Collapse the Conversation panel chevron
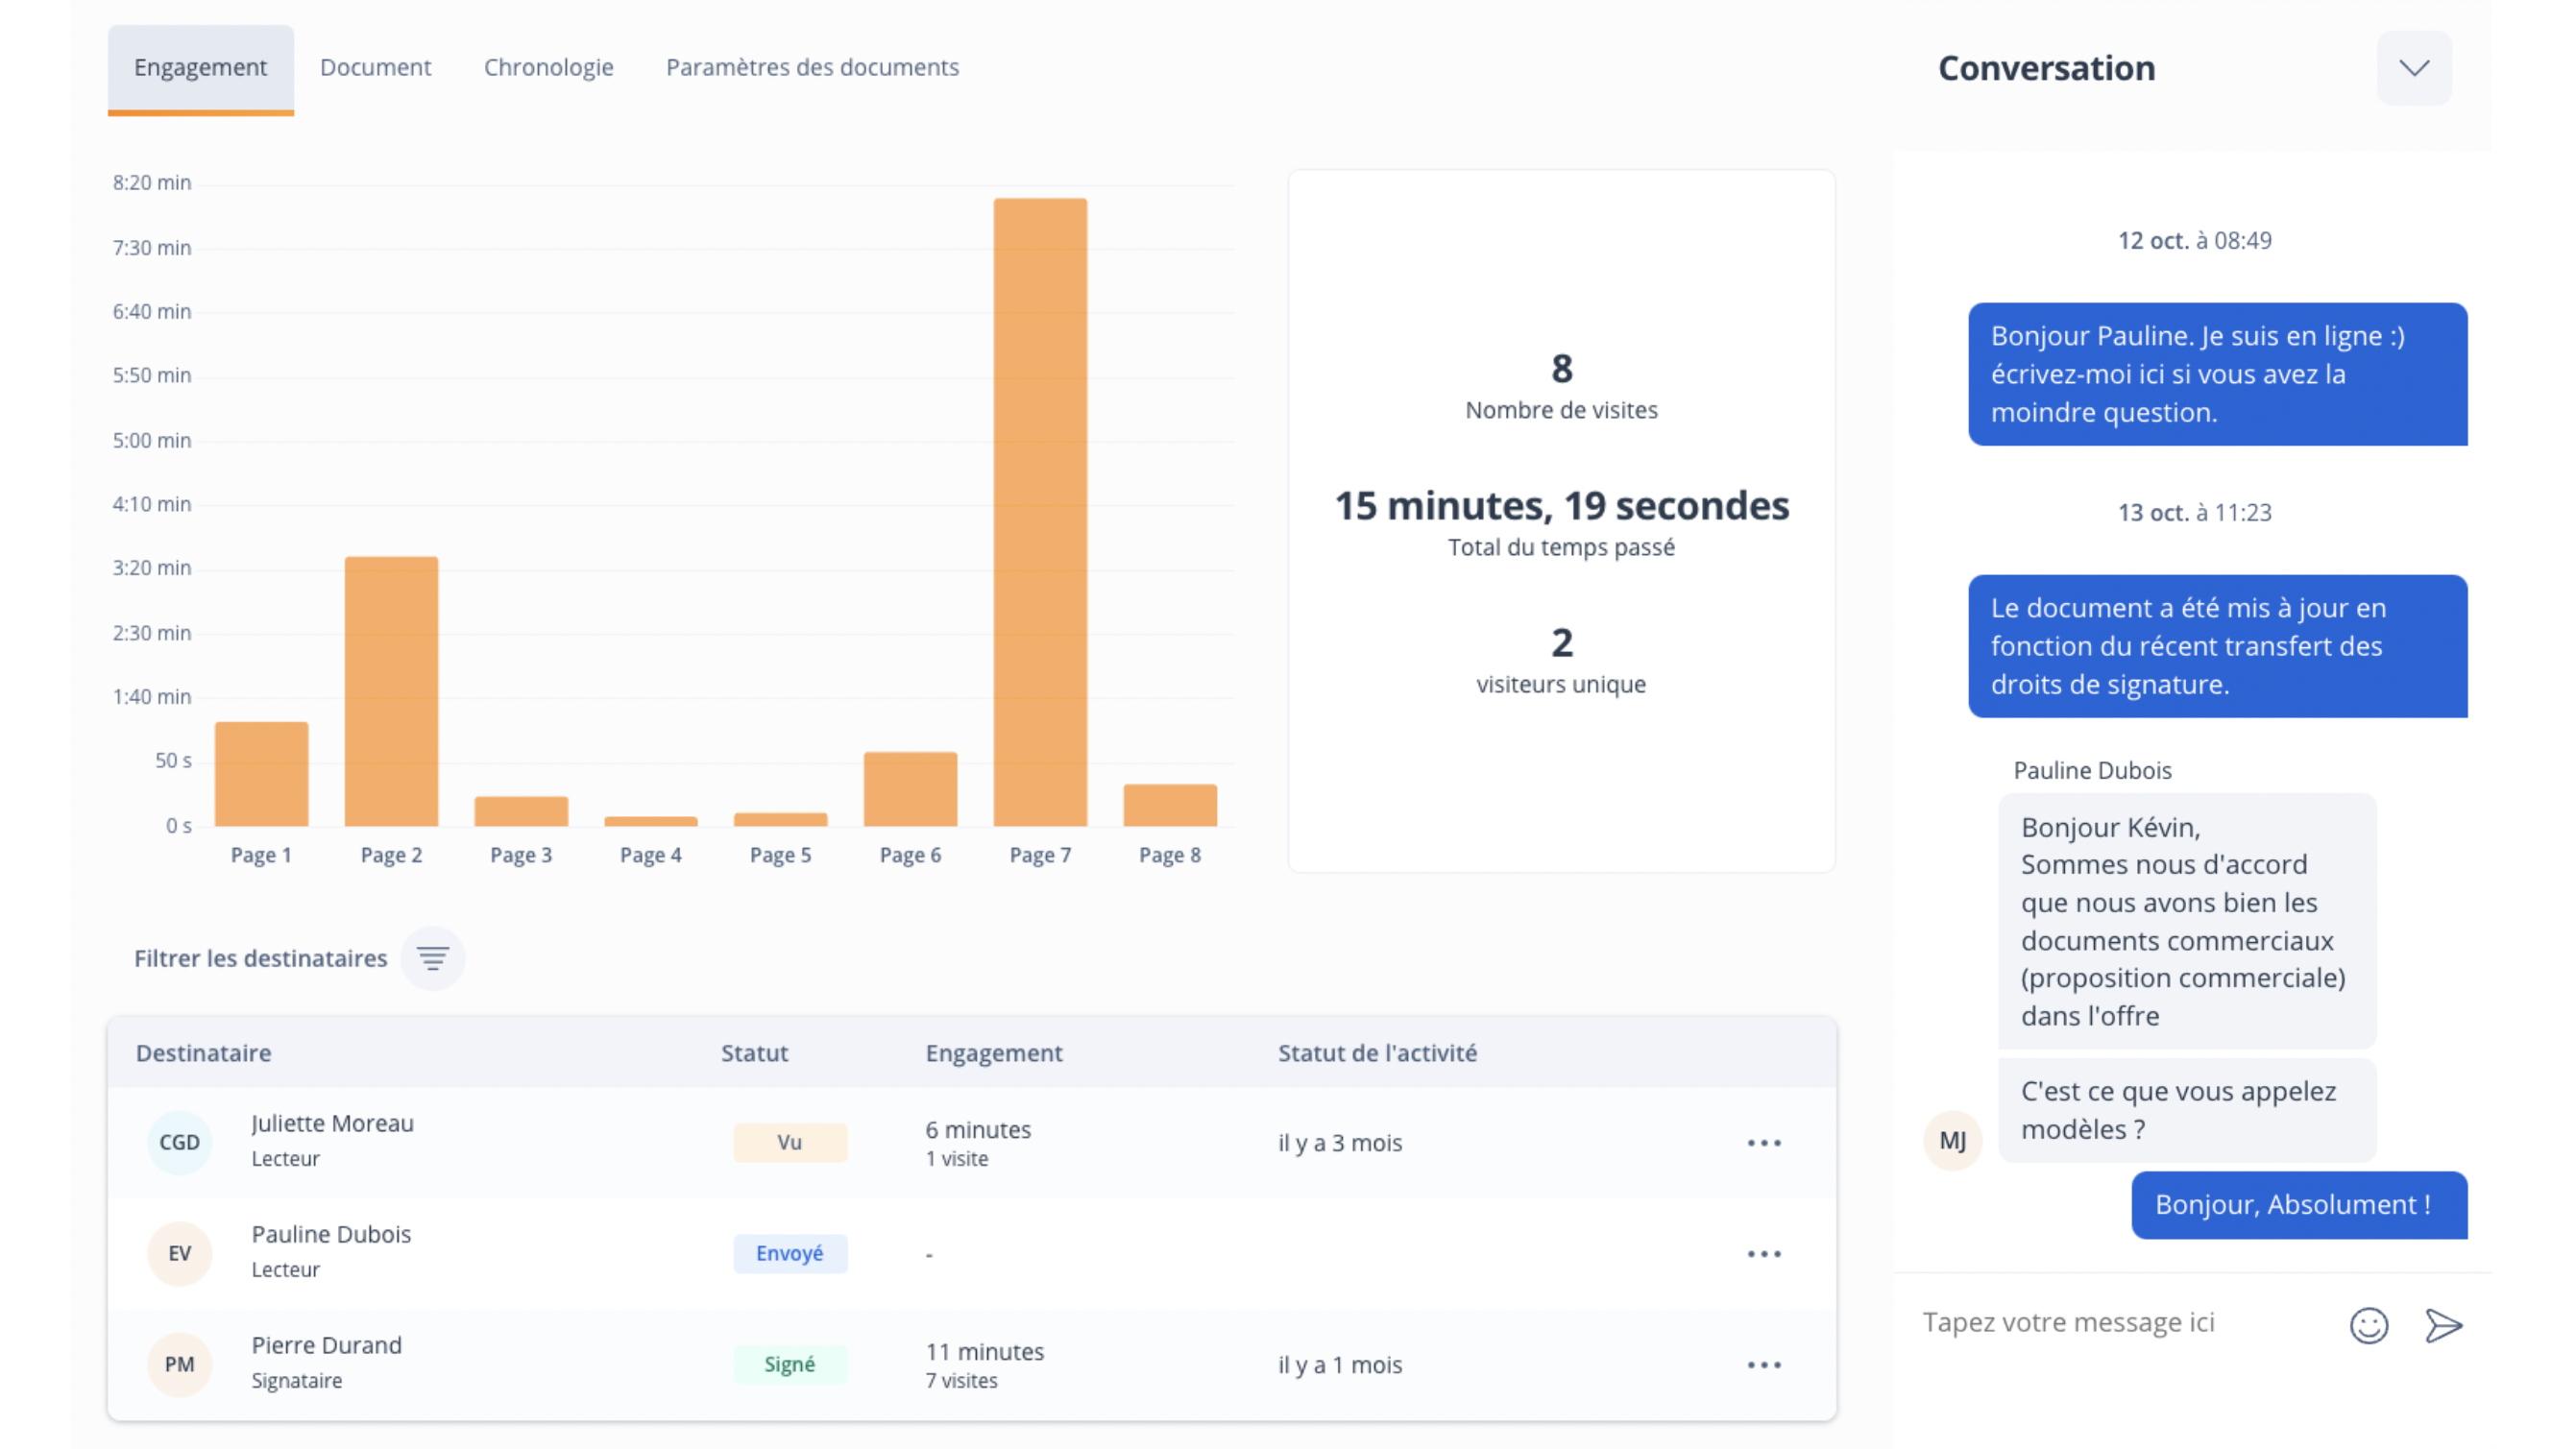The image size is (2576, 1449). [x=2413, y=68]
